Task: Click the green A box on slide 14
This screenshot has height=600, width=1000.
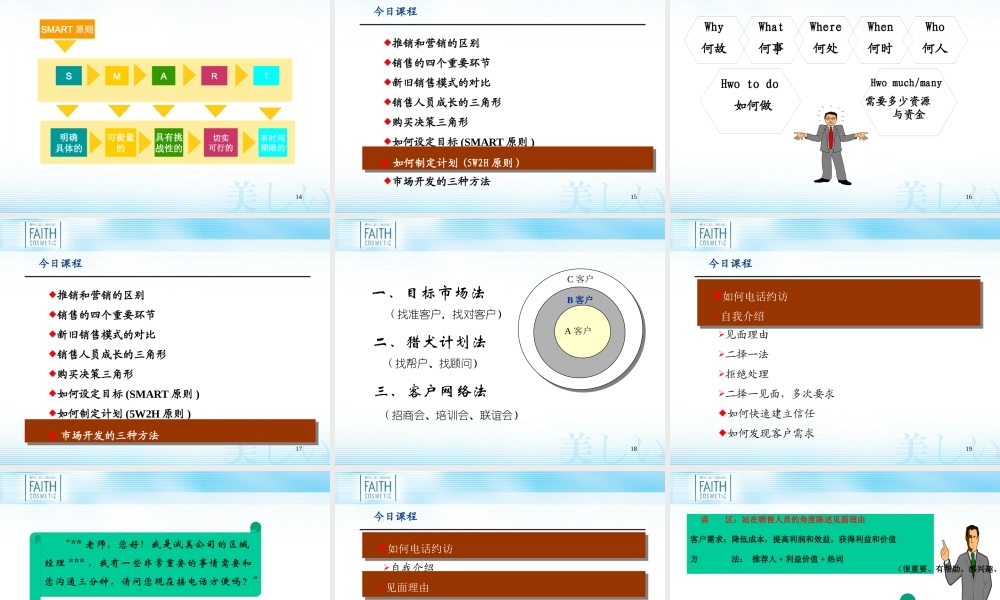Action: pyautogui.click(x=163, y=76)
